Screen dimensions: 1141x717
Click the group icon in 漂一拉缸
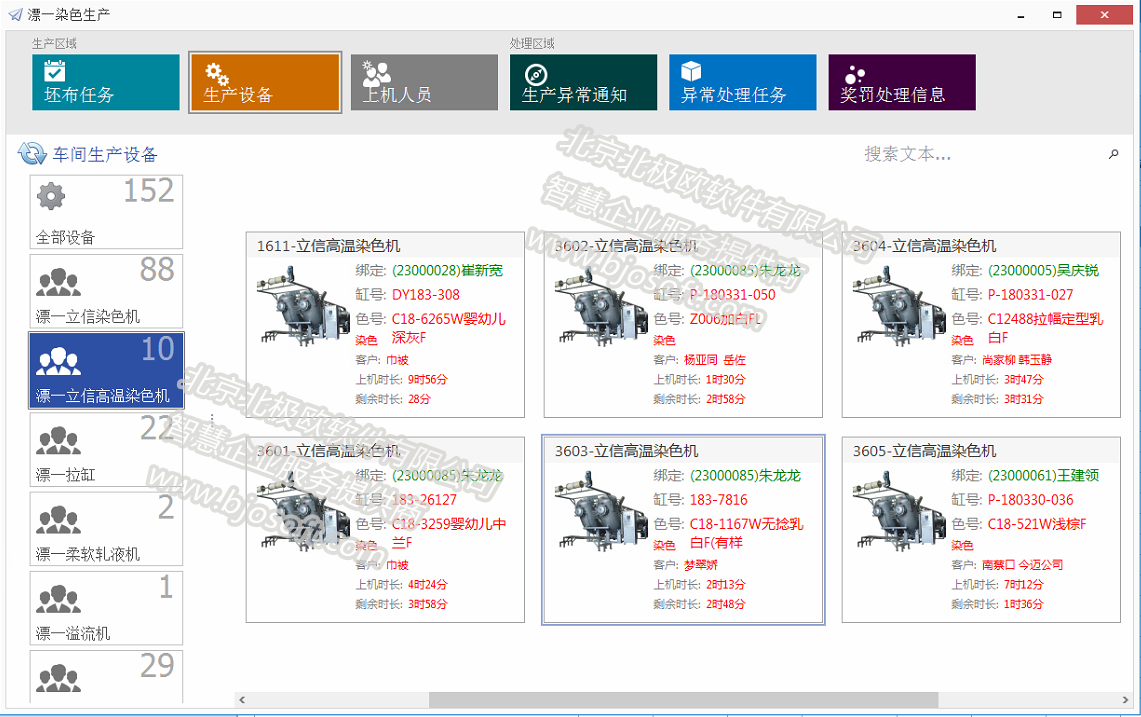(x=59, y=441)
